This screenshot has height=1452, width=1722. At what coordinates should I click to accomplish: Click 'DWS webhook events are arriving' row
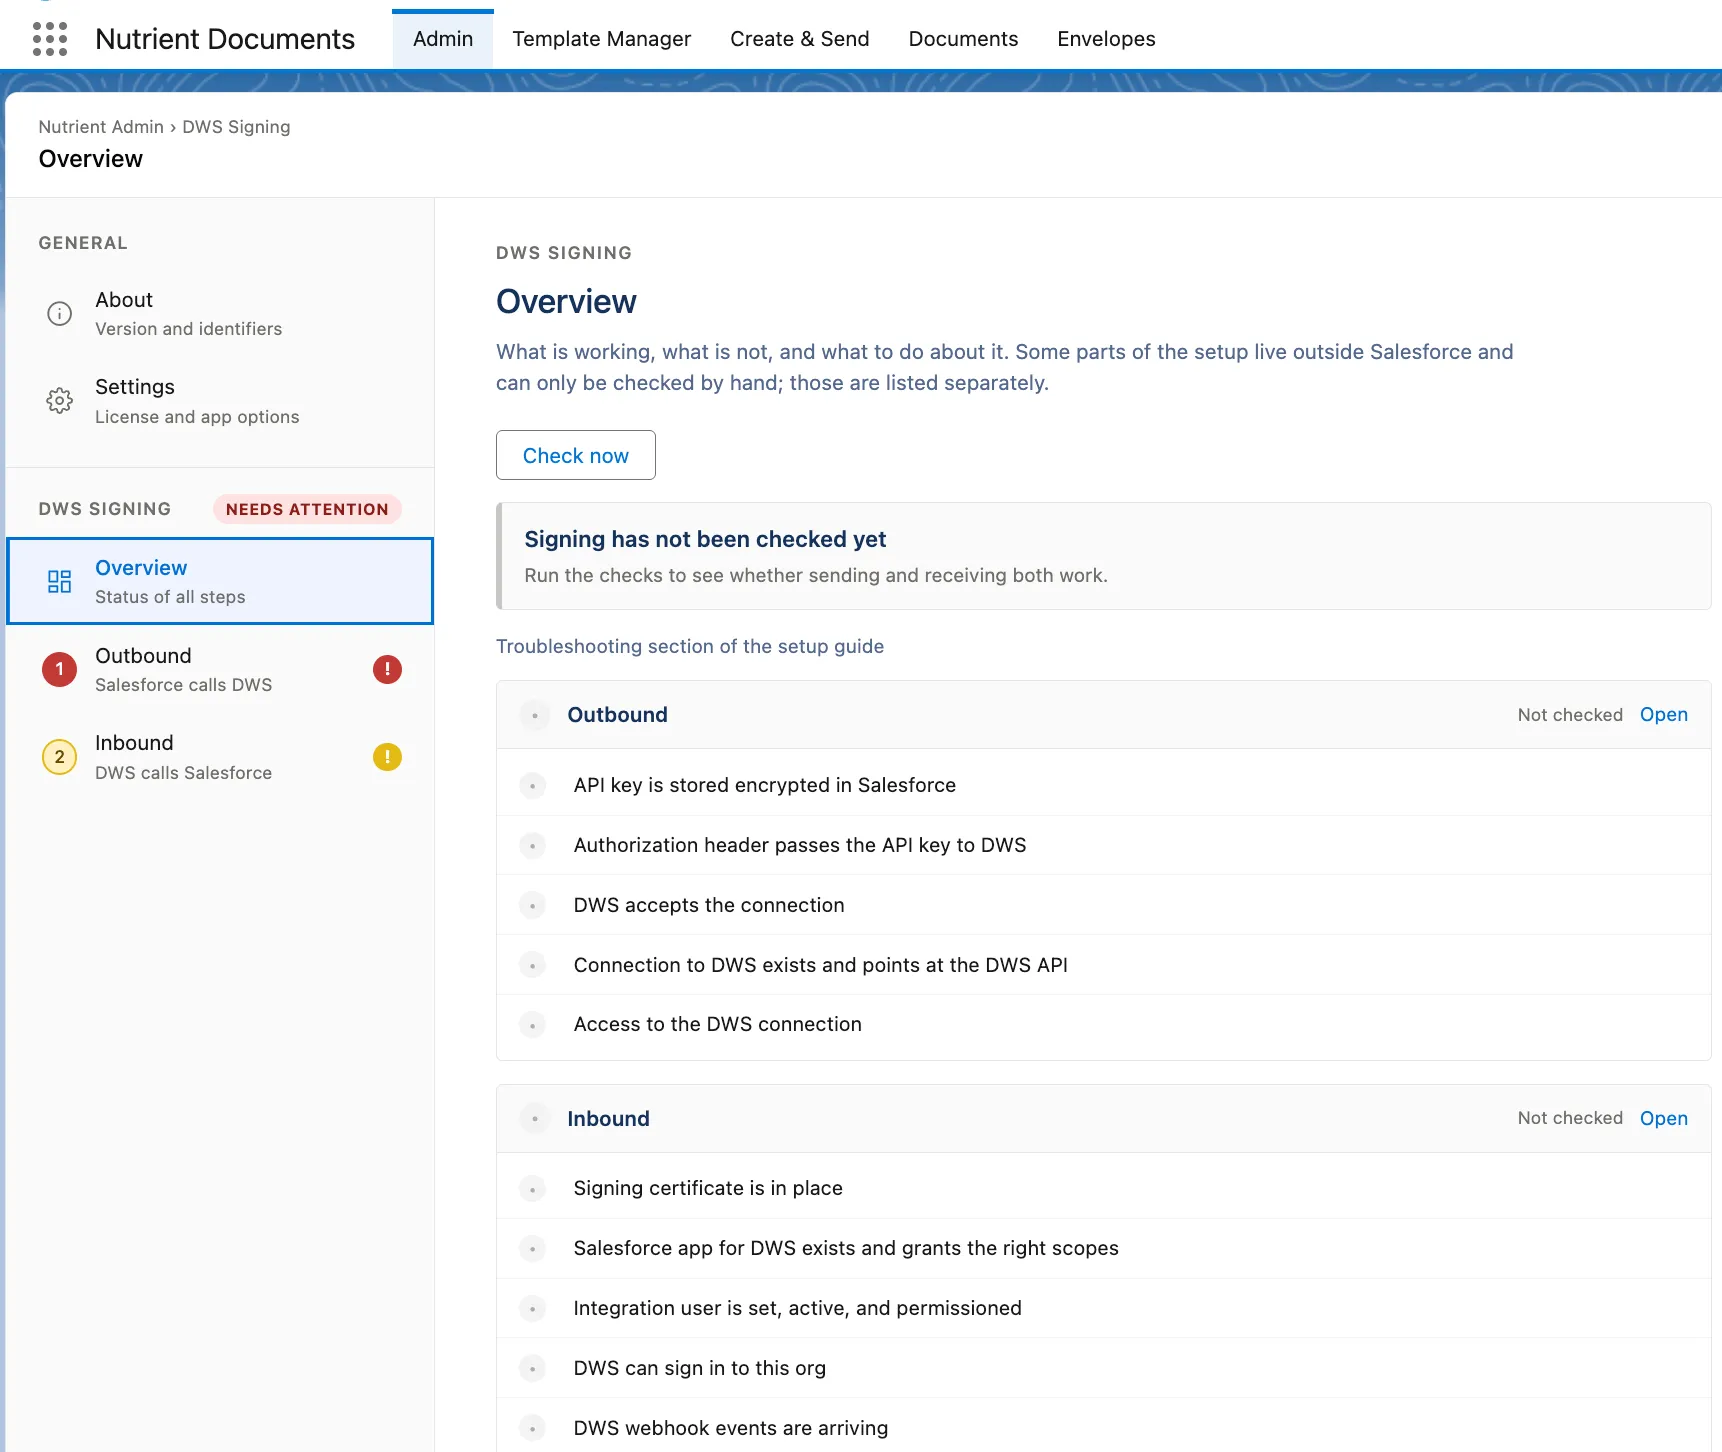click(x=1104, y=1428)
